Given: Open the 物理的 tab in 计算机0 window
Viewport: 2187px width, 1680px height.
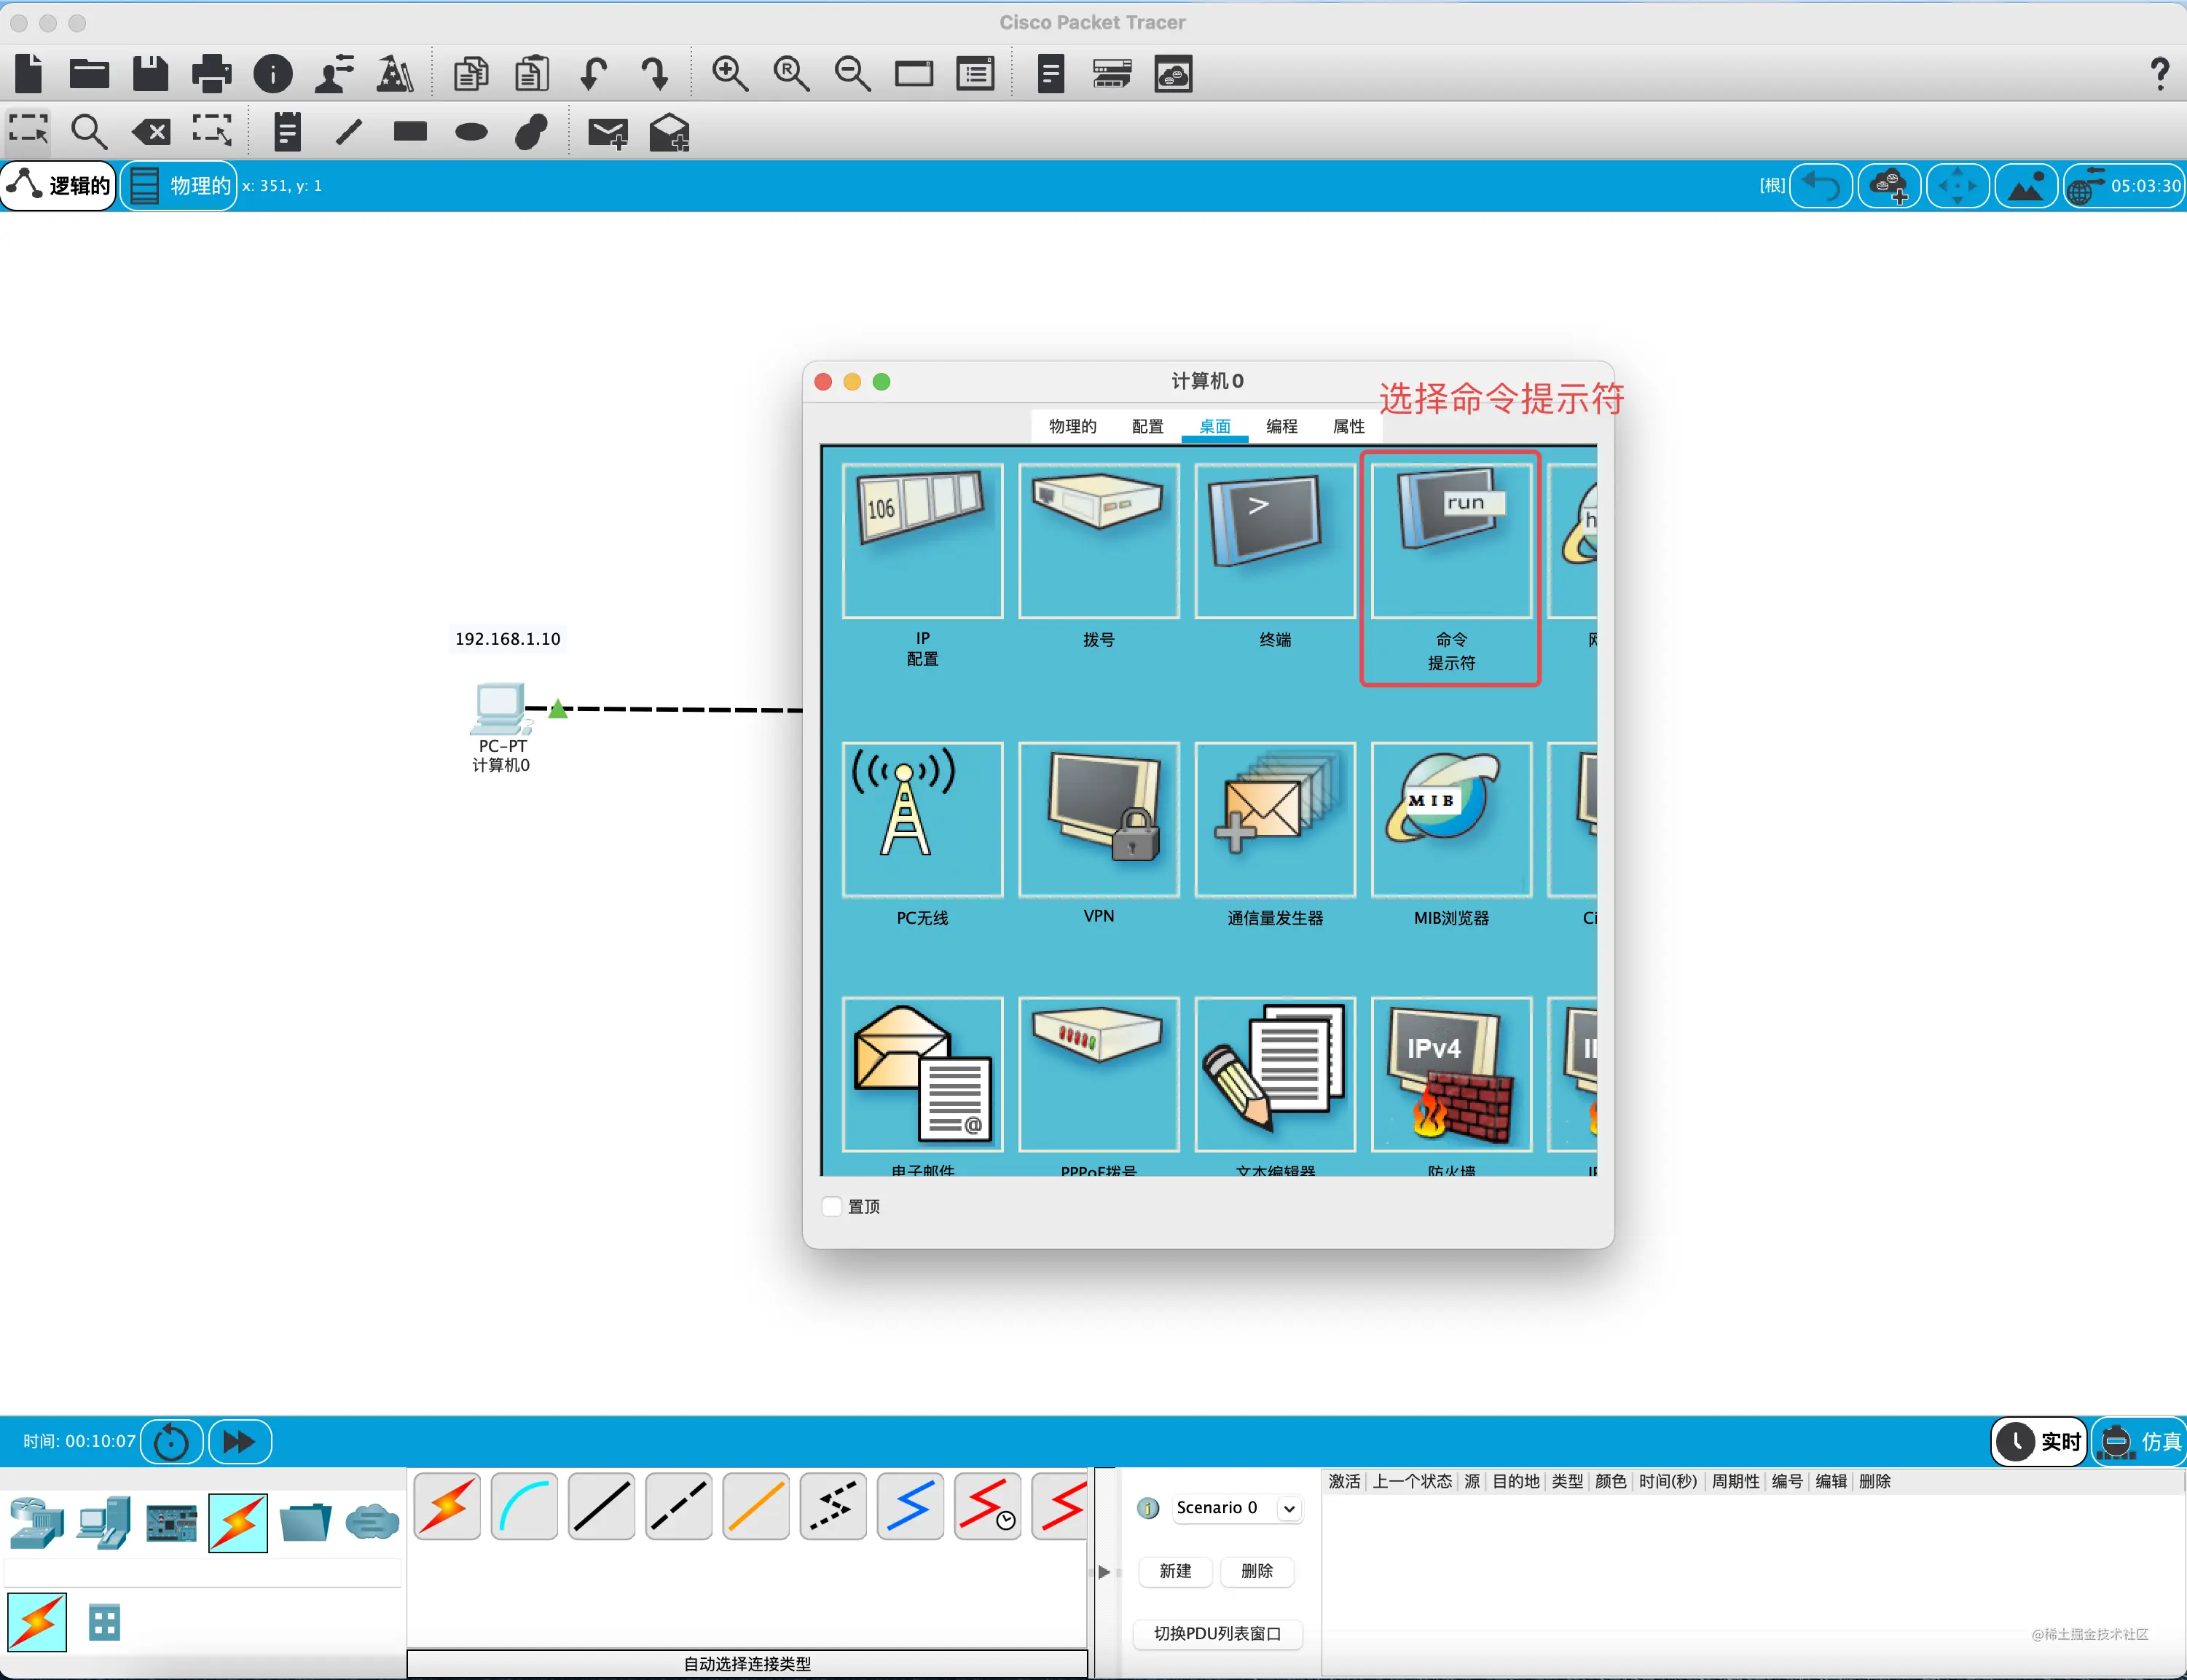Looking at the screenshot, I should pyautogui.click(x=1072, y=426).
